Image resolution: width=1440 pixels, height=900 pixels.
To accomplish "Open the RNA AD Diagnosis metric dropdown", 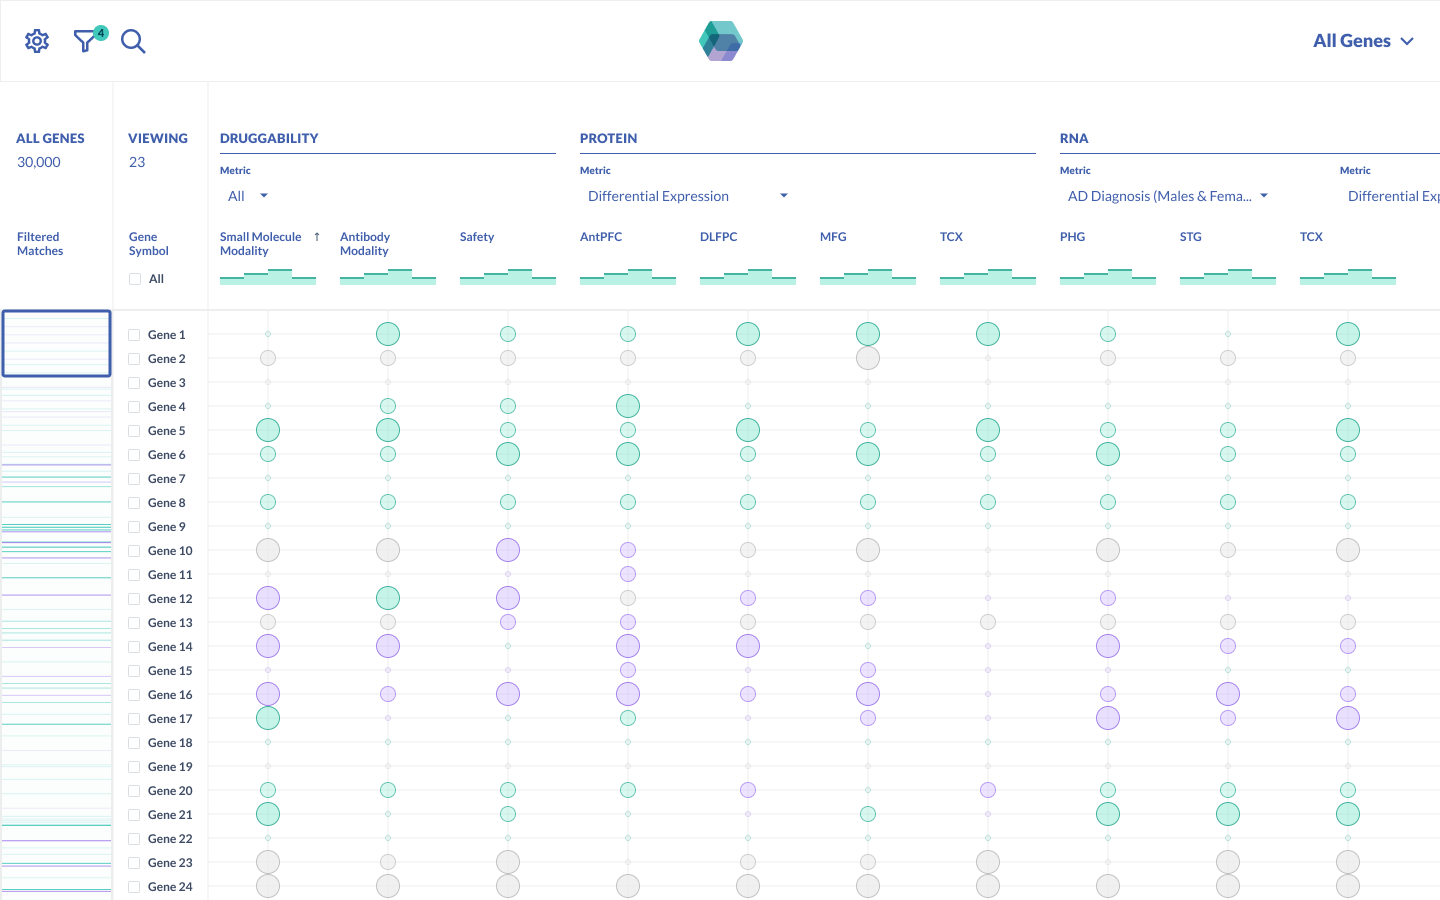I will 1167,196.
